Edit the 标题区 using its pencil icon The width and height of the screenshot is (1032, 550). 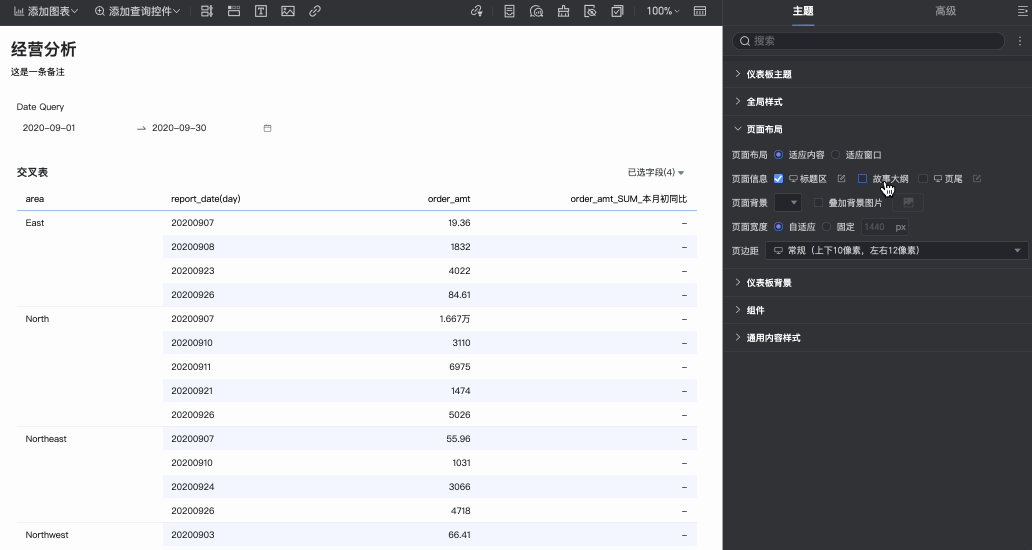tap(841, 178)
